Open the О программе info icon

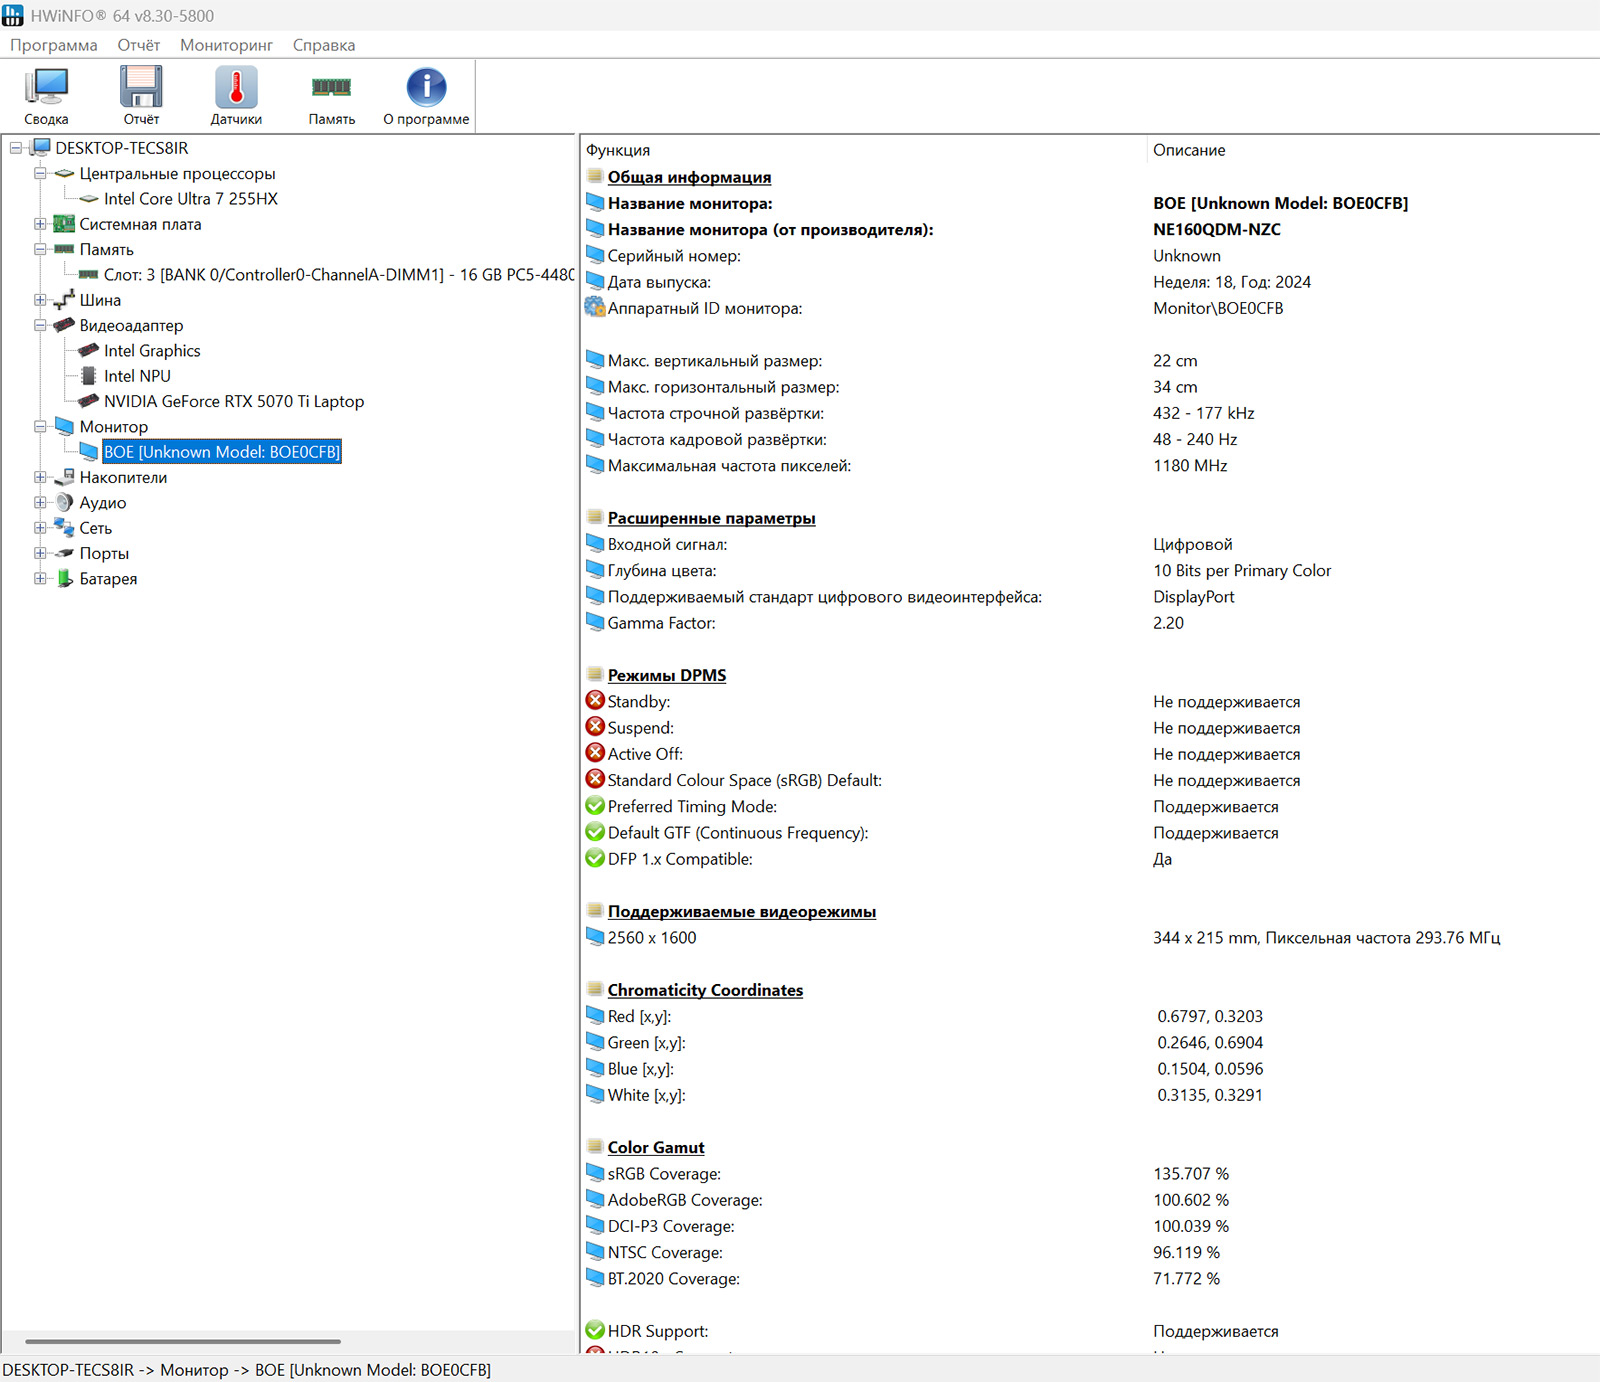[426, 96]
